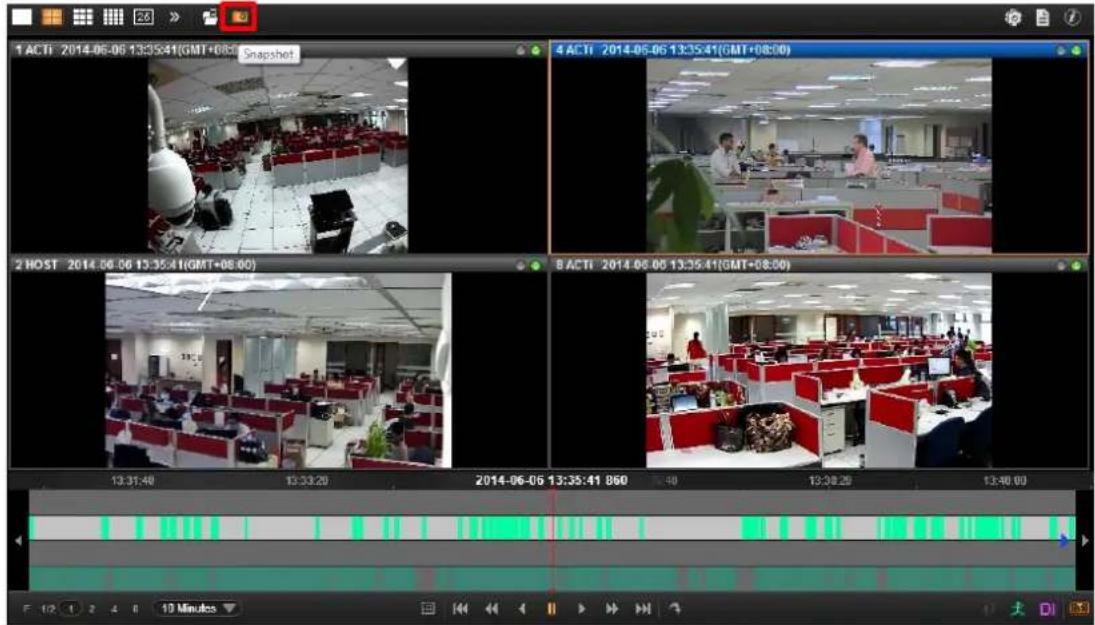This screenshot has width=1095, height=625.
Task: Shift timeline earlier with left arrow
Action: pyautogui.click(x=18, y=540)
